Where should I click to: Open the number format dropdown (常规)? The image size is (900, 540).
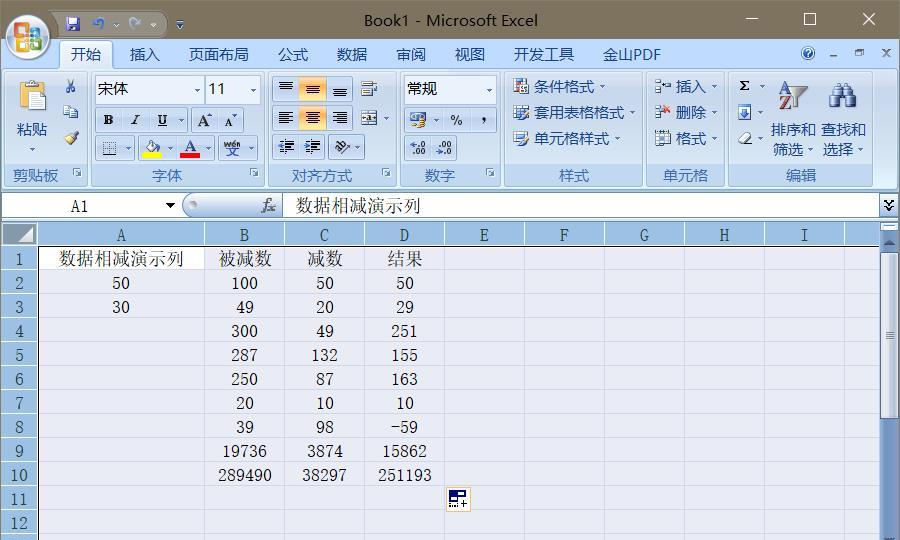[489, 90]
